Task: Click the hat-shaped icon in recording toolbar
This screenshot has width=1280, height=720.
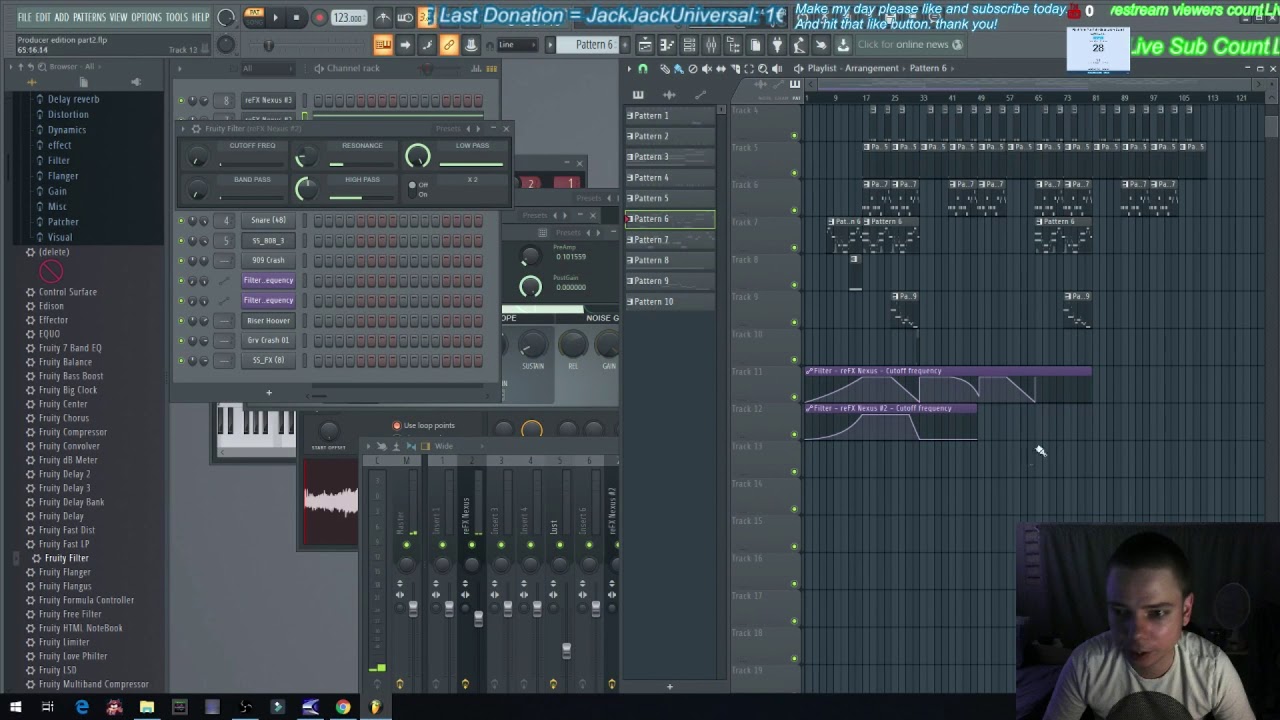Action: pos(471,45)
